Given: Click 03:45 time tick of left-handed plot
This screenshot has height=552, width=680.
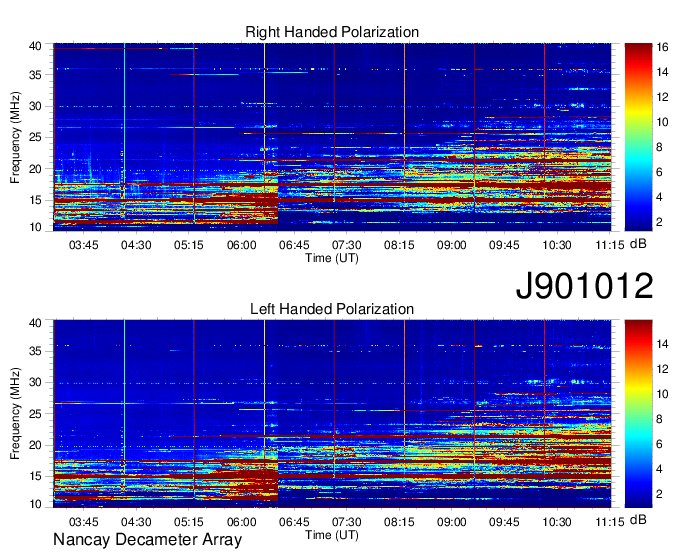Looking at the screenshot, I should [x=84, y=522].
